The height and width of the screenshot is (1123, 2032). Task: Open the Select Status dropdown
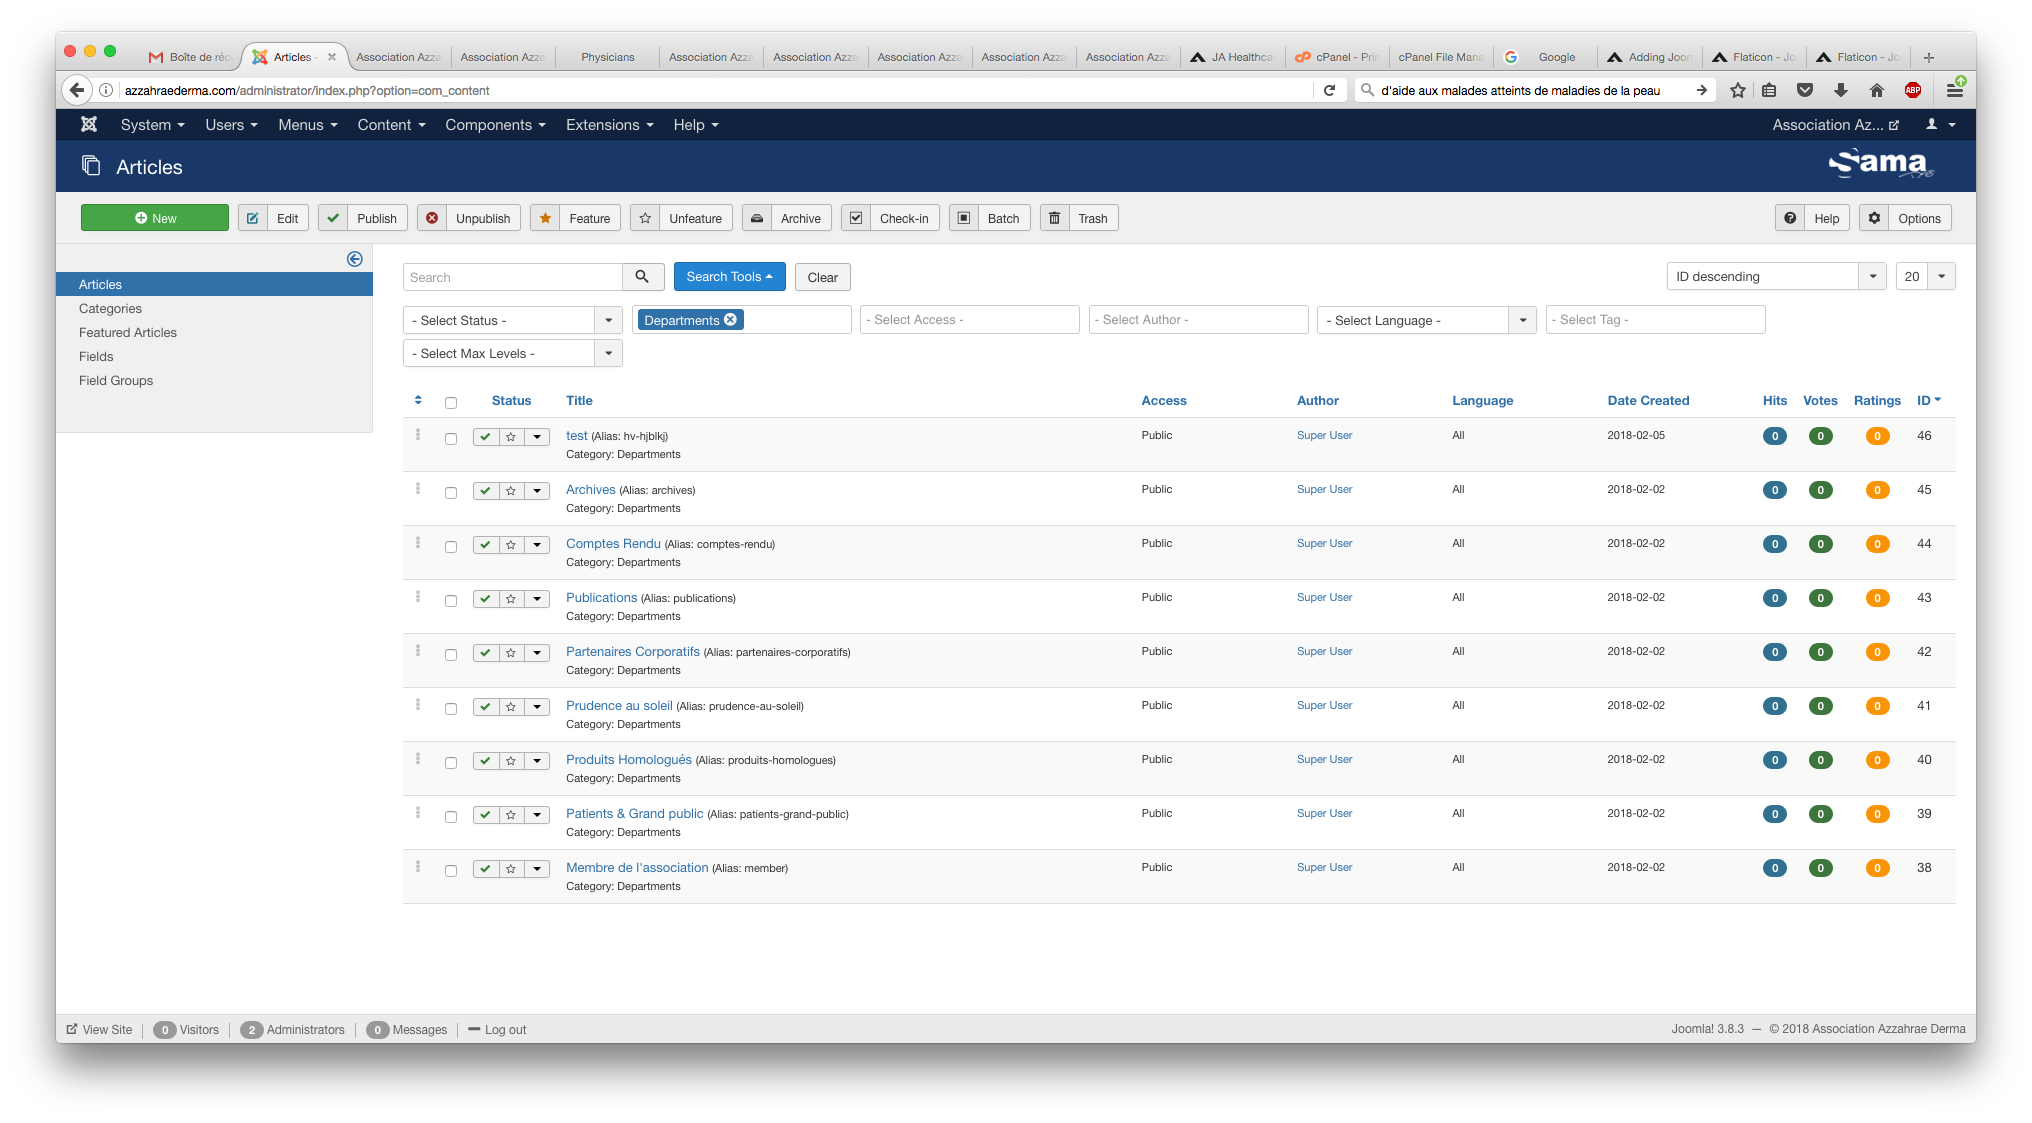[x=512, y=320]
